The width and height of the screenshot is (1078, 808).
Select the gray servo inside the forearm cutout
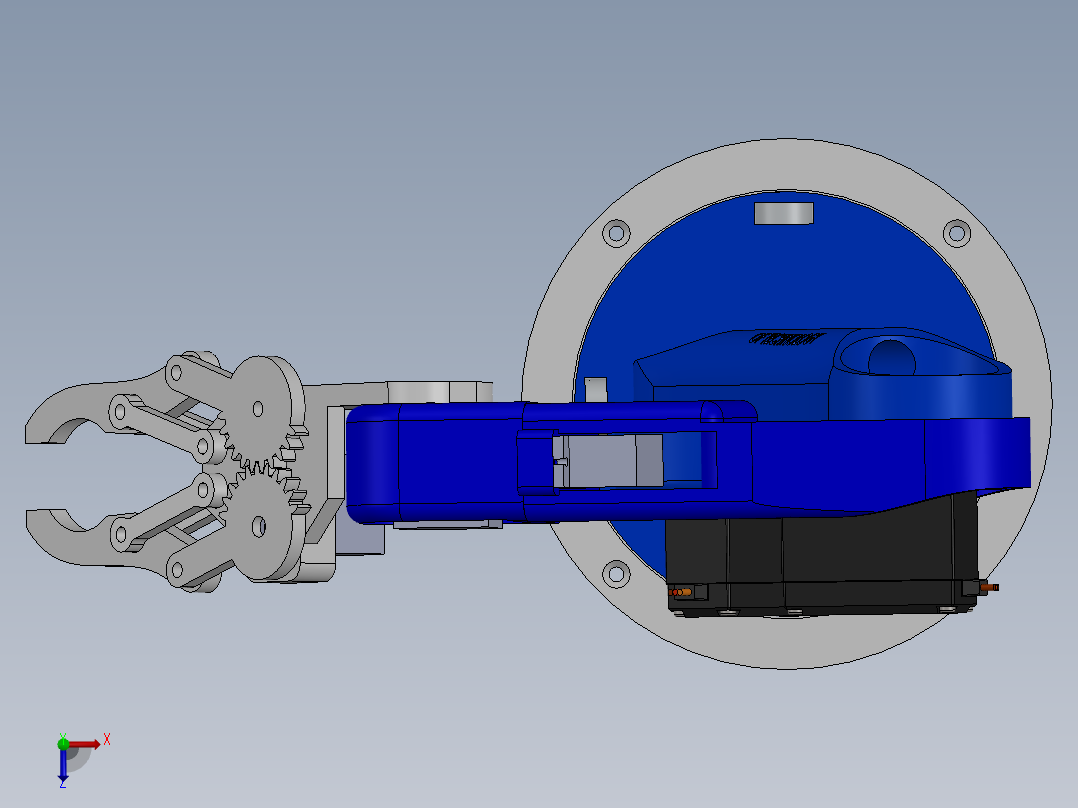pos(608,461)
